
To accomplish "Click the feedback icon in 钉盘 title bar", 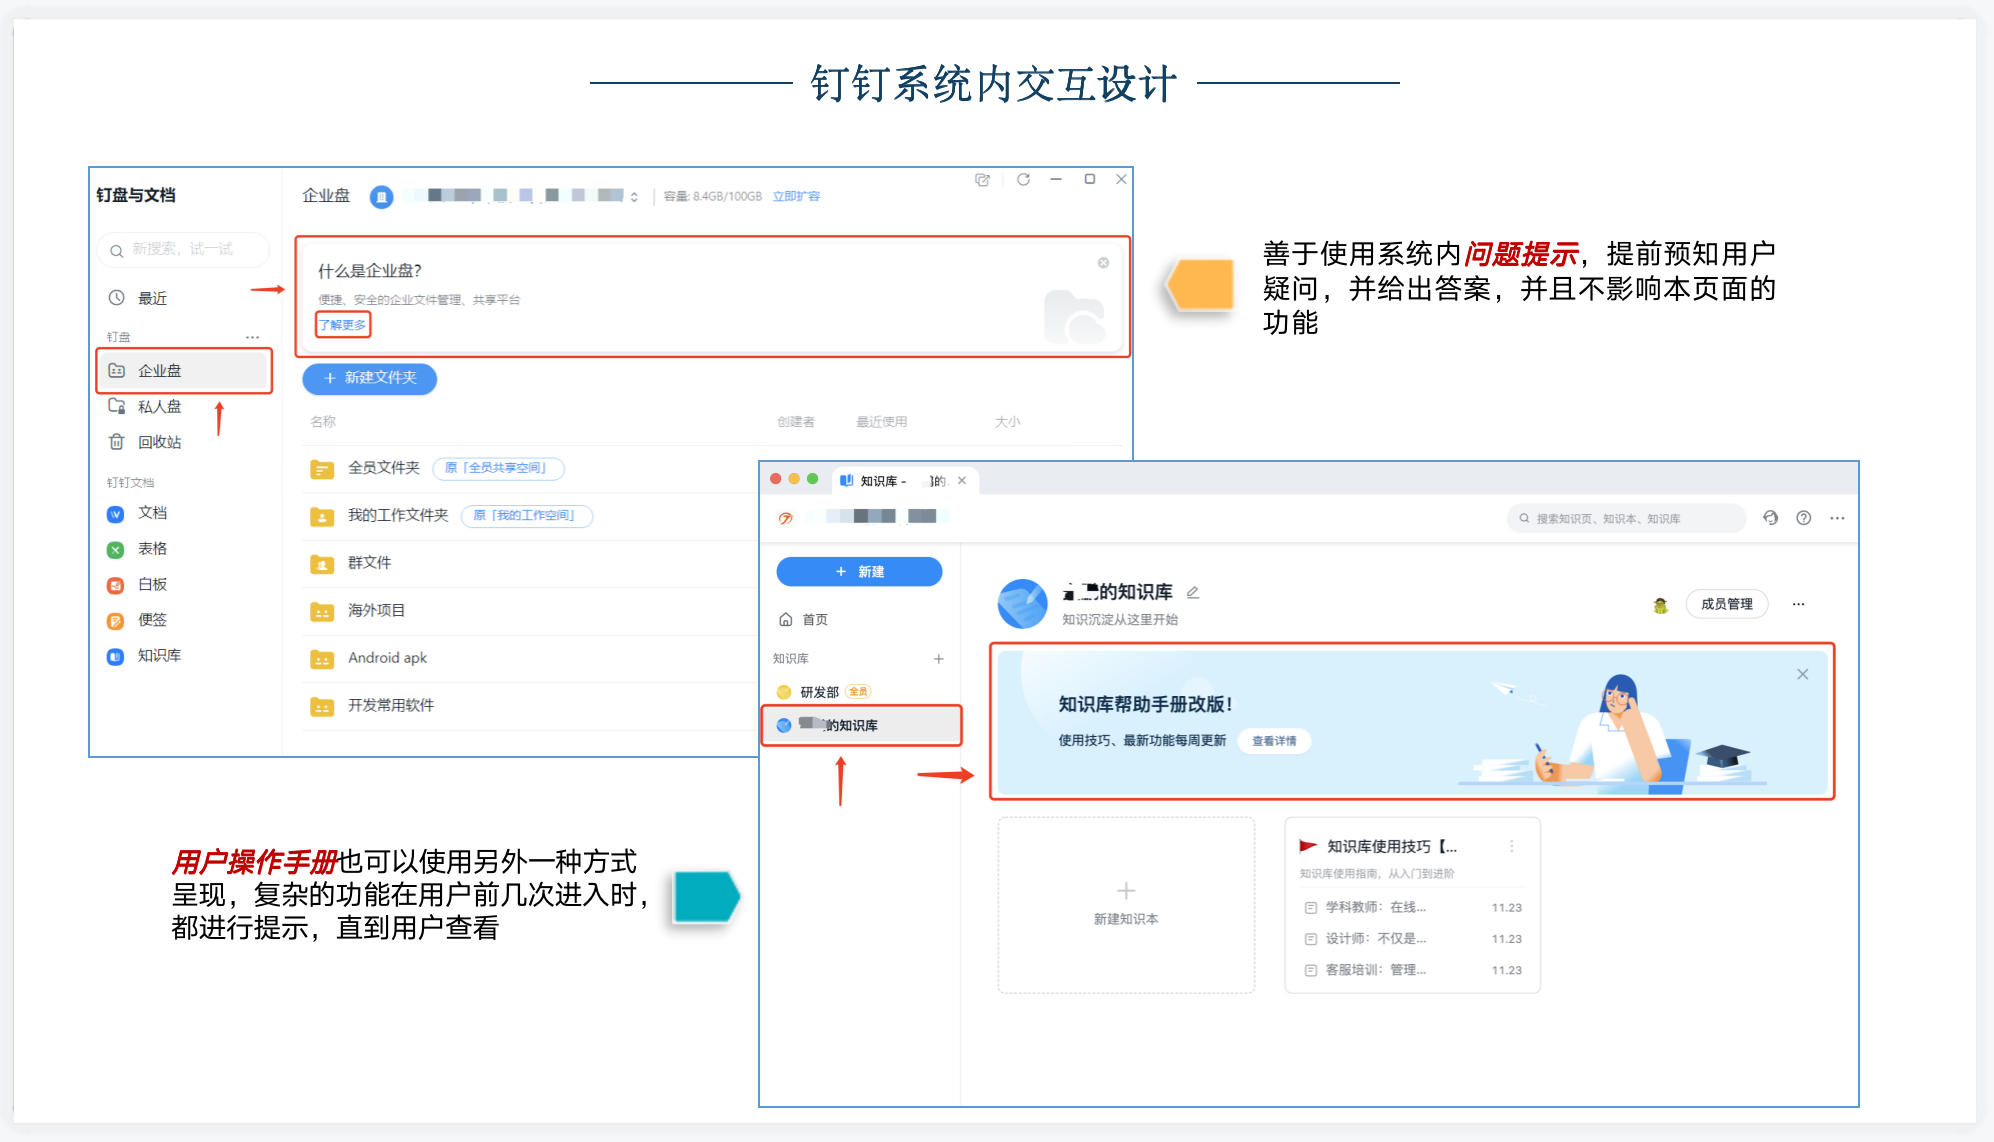I will tap(982, 180).
